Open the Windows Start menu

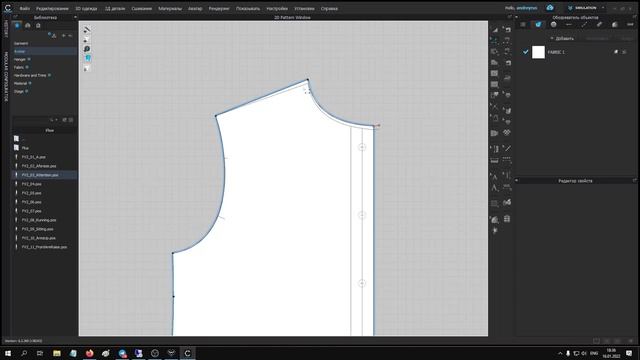pos(8,353)
